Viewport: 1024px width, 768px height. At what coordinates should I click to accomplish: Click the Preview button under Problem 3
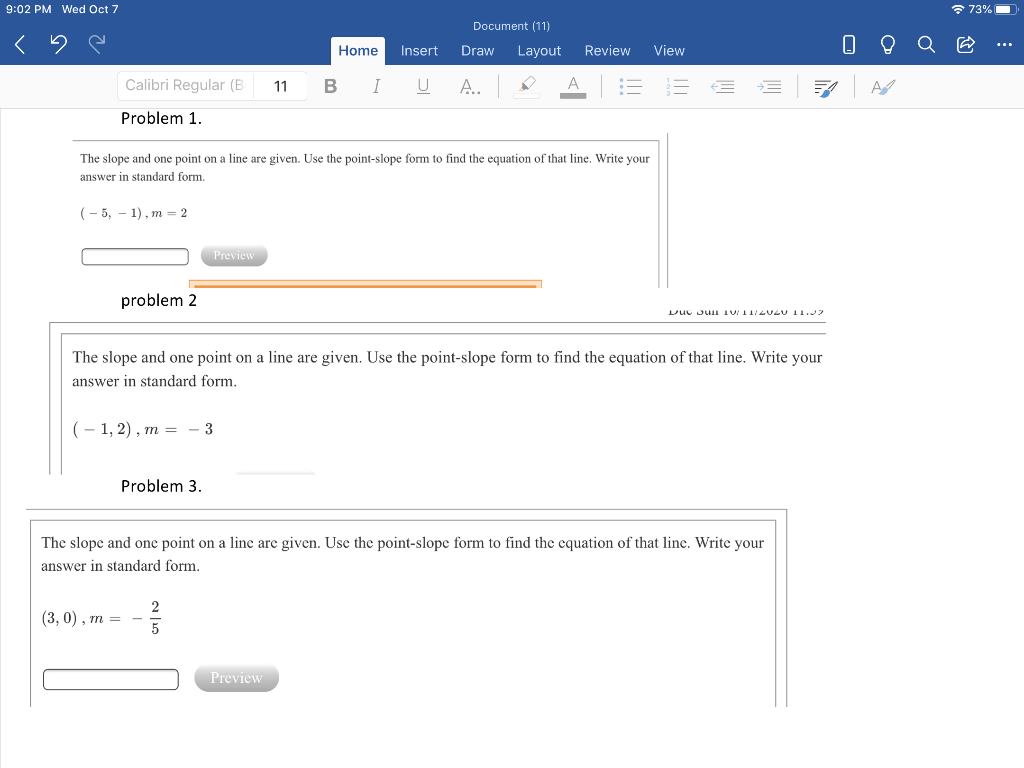[x=236, y=678]
